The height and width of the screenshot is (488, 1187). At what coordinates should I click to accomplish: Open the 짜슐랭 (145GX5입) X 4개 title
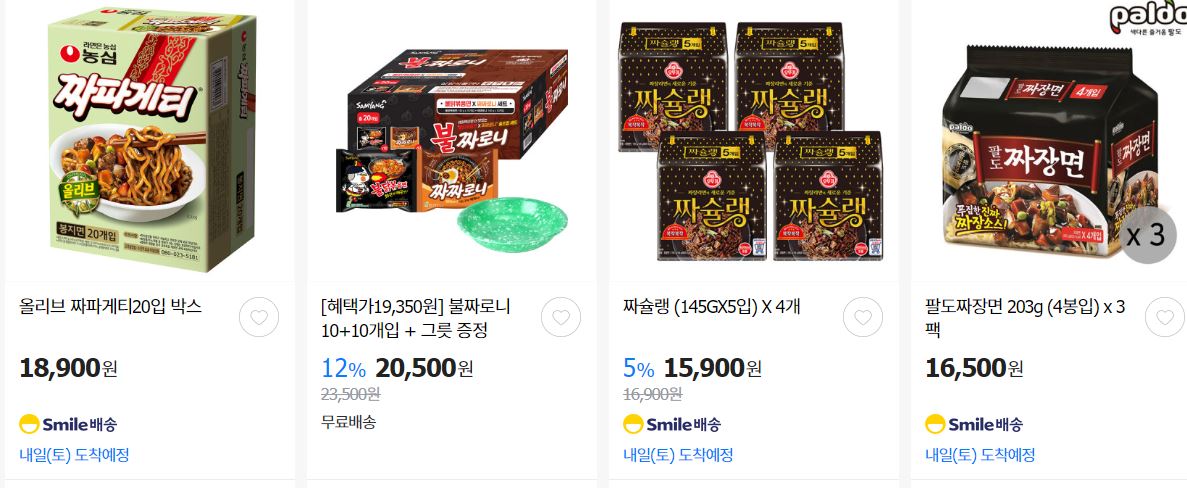click(712, 307)
